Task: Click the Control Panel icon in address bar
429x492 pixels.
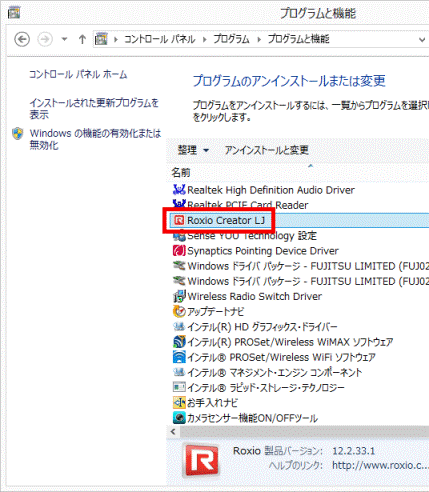Action: (x=101, y=39)
